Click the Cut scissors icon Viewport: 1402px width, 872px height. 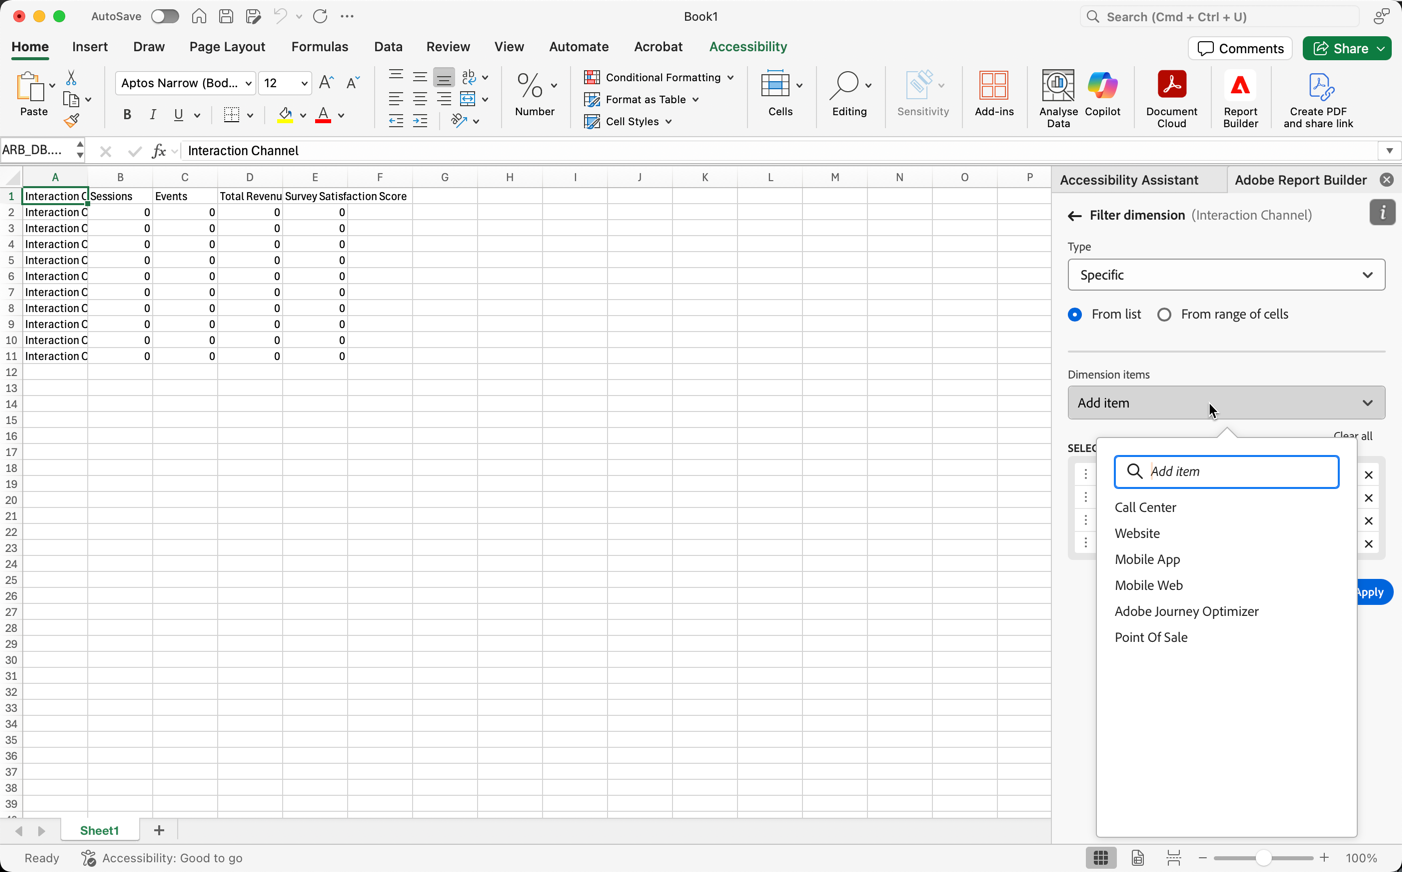tap(71, 77)
